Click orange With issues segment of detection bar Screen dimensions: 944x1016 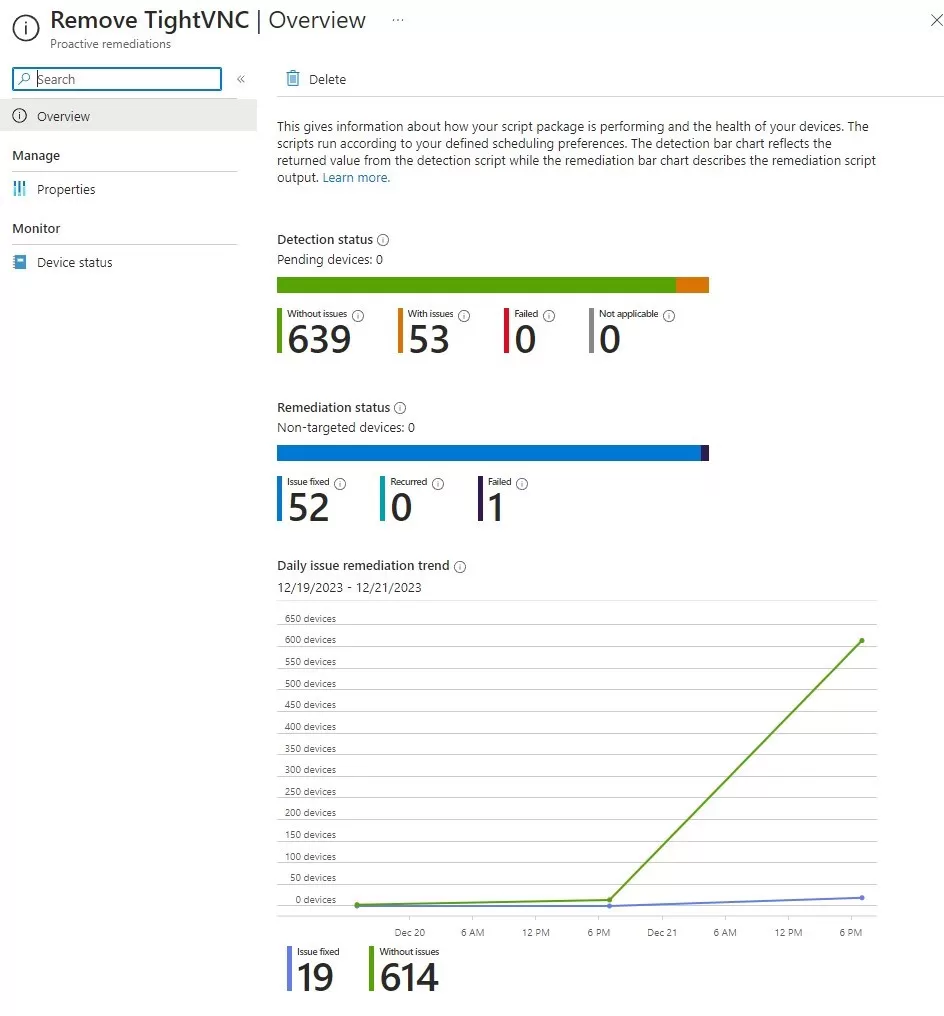[x=692, y=285]
